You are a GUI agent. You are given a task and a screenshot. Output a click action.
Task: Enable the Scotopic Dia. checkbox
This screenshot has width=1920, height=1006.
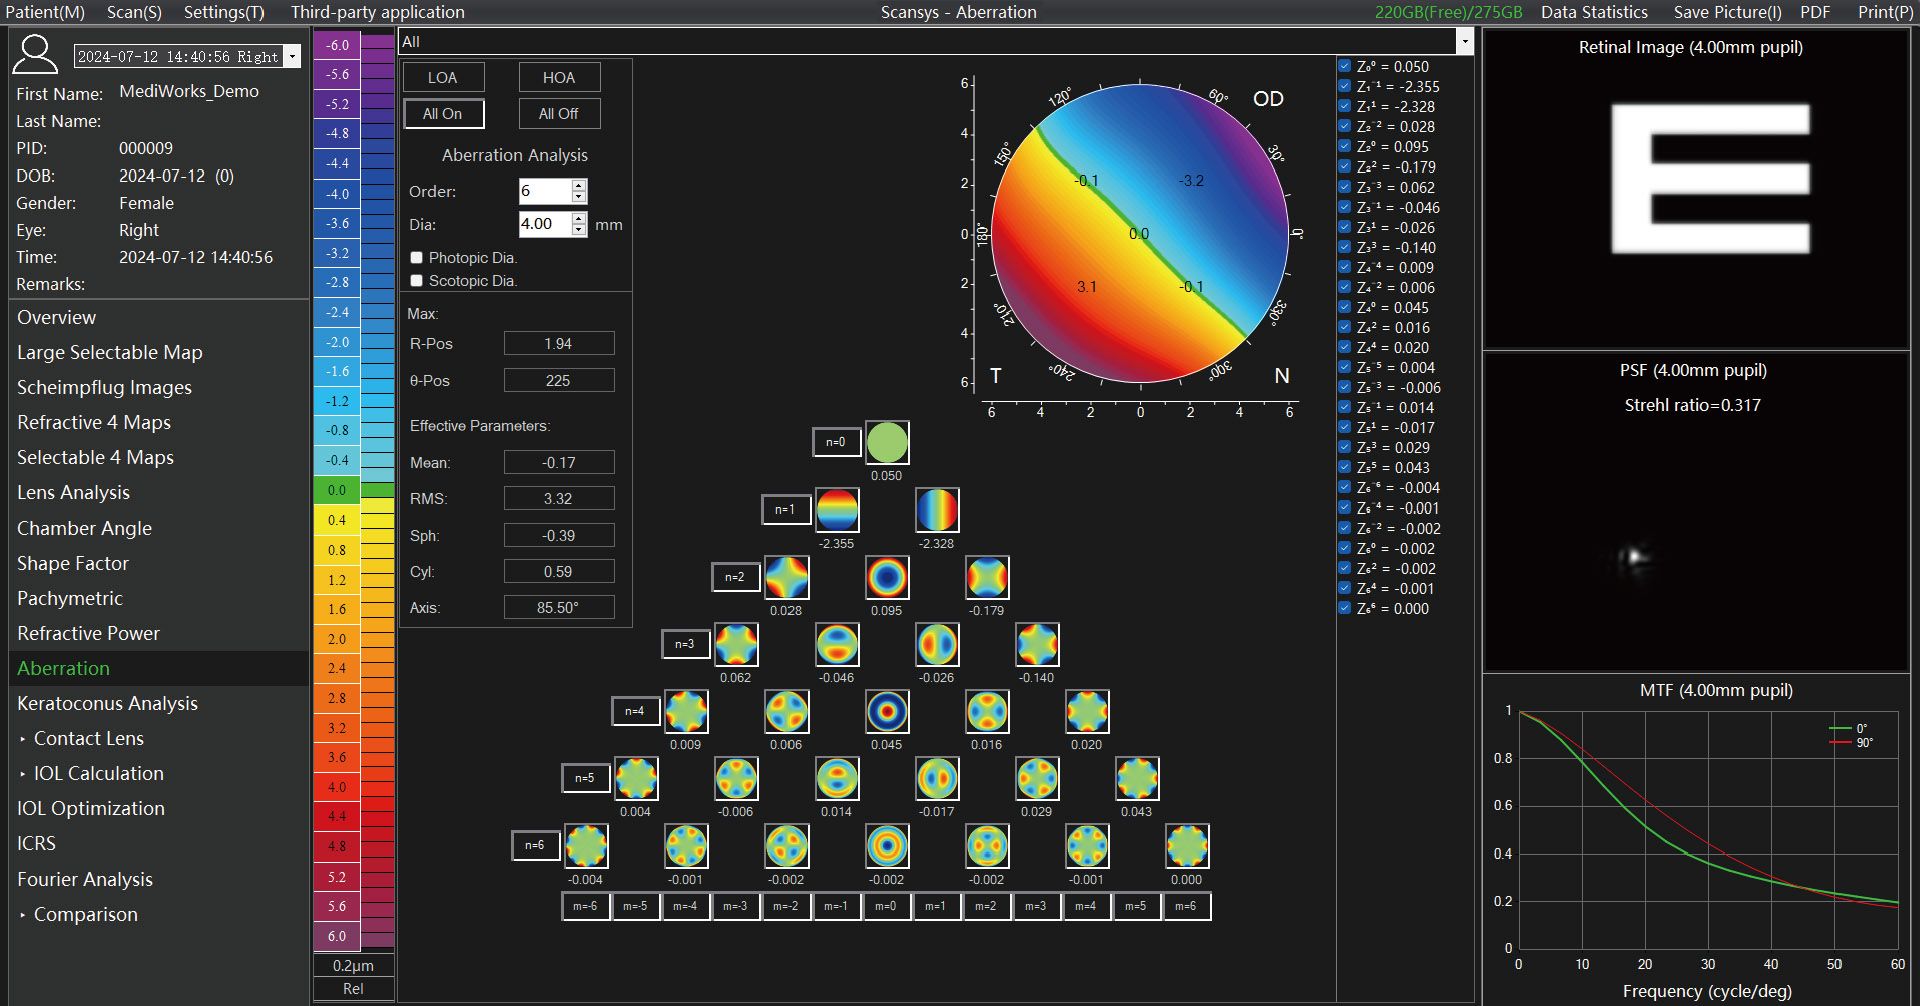pyautogui.click(x=416, y=281)
